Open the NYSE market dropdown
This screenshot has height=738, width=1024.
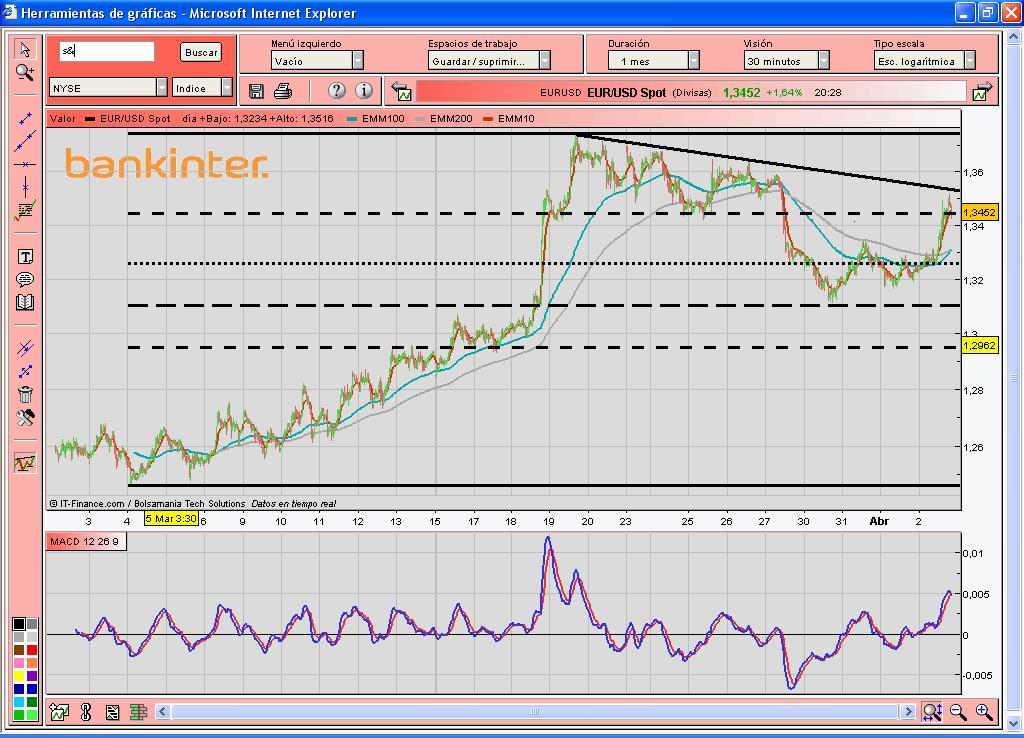pyautogui.click(x=108, y=88)
